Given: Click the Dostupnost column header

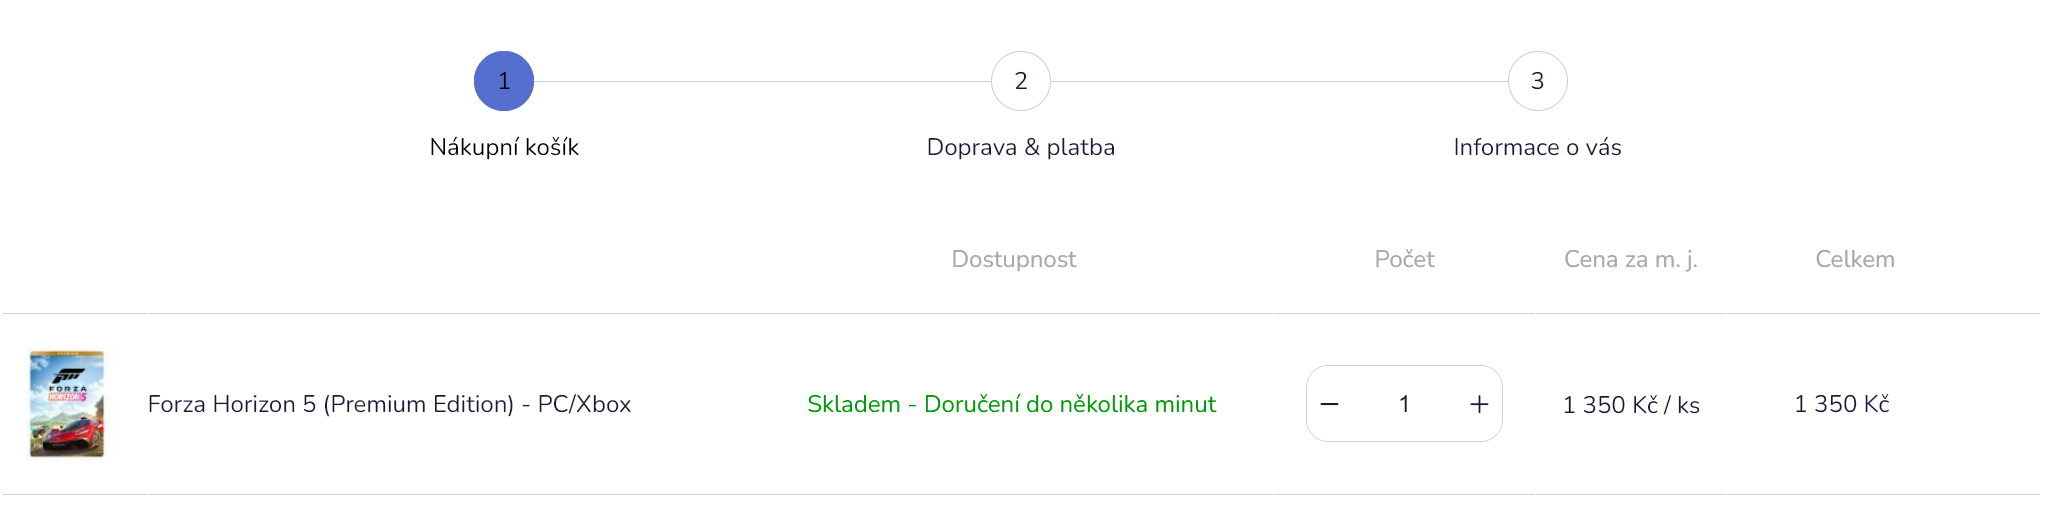Looking at the screenshot, I should click(1014, 259).
